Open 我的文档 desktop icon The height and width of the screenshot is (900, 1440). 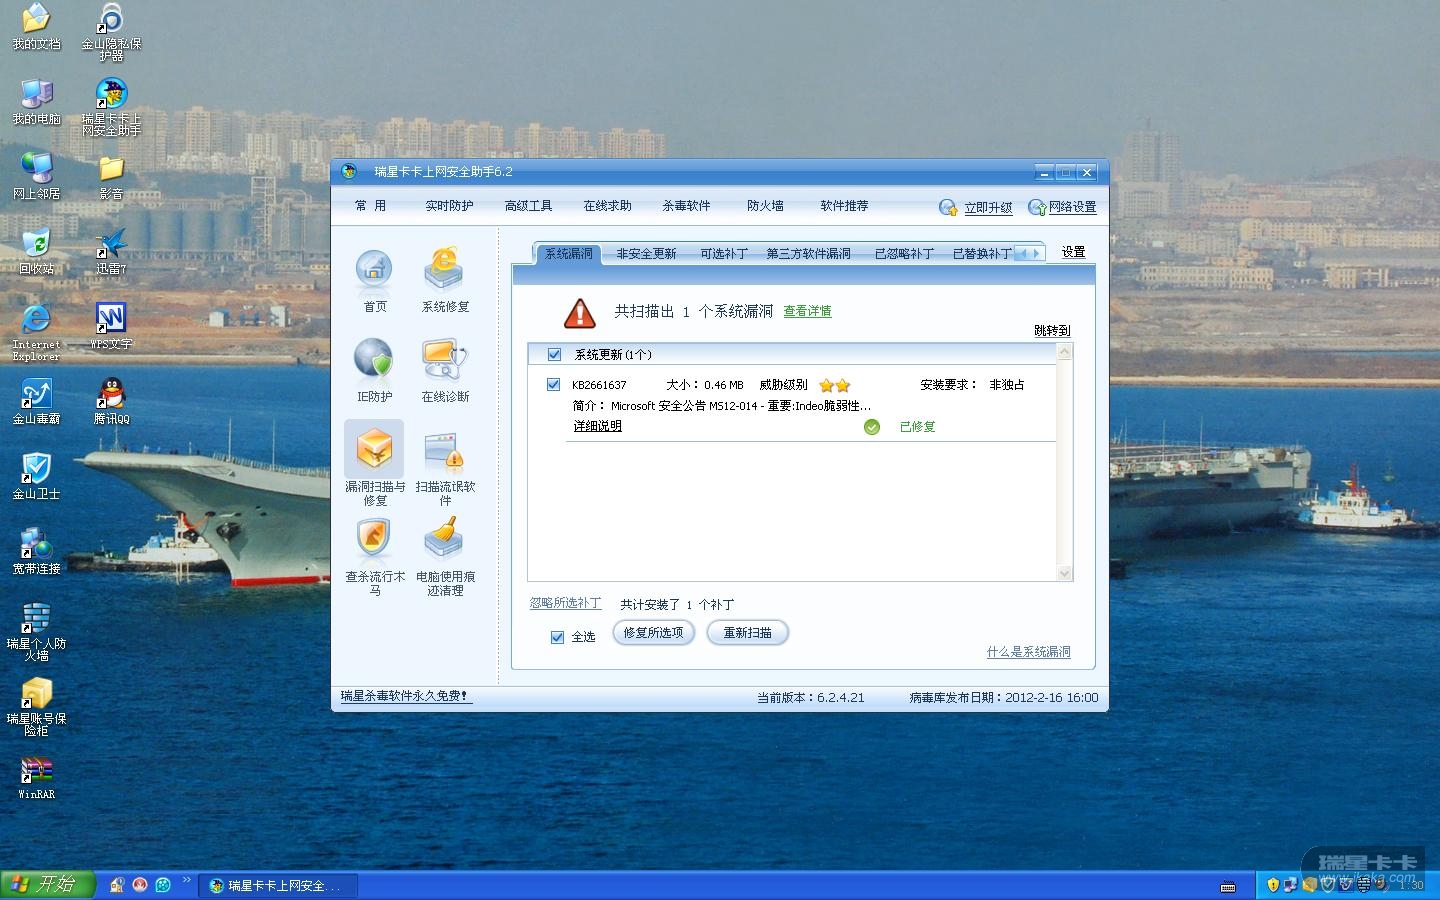coord(36,27)
